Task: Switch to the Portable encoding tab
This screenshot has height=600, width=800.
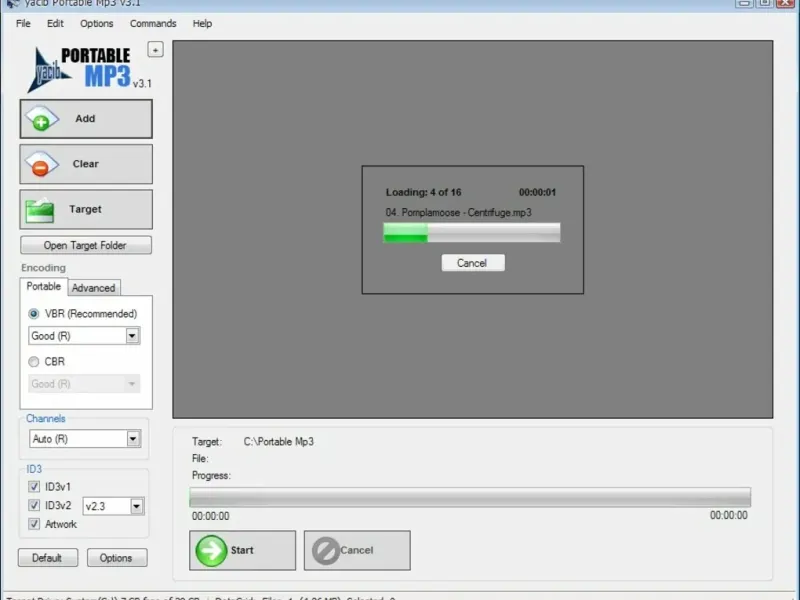Action: click(43, 286)
